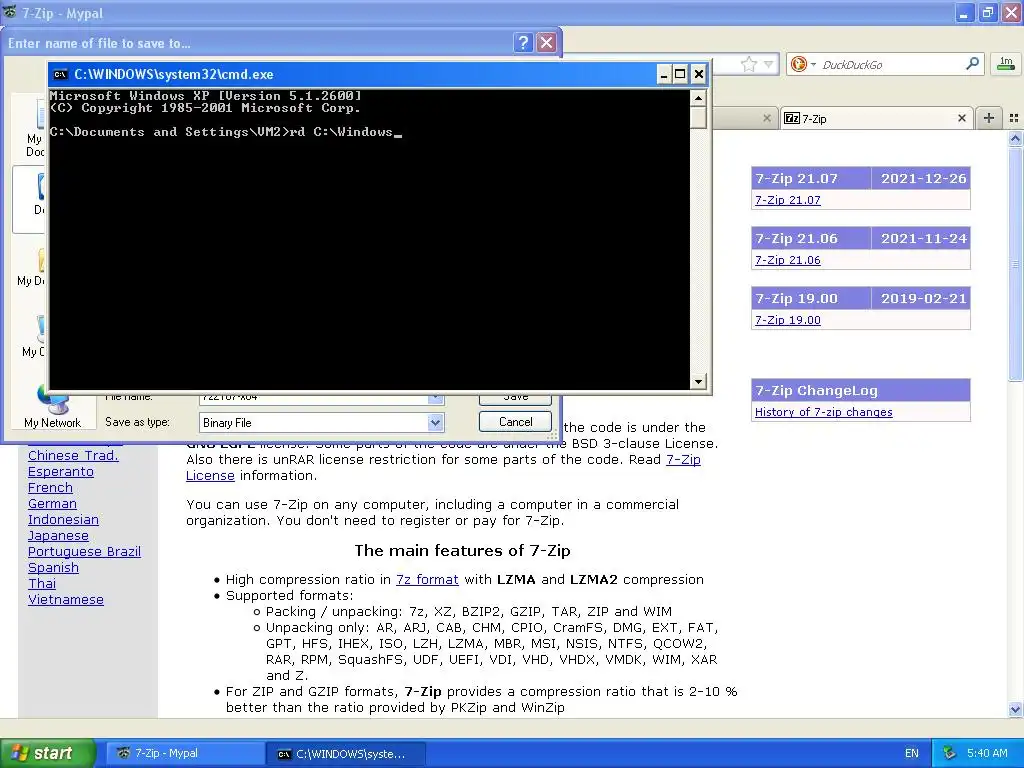This screenshot has height=768, width=1024.
Task: Click cmd window scrollbar down arrow
Action: point(698,381)
